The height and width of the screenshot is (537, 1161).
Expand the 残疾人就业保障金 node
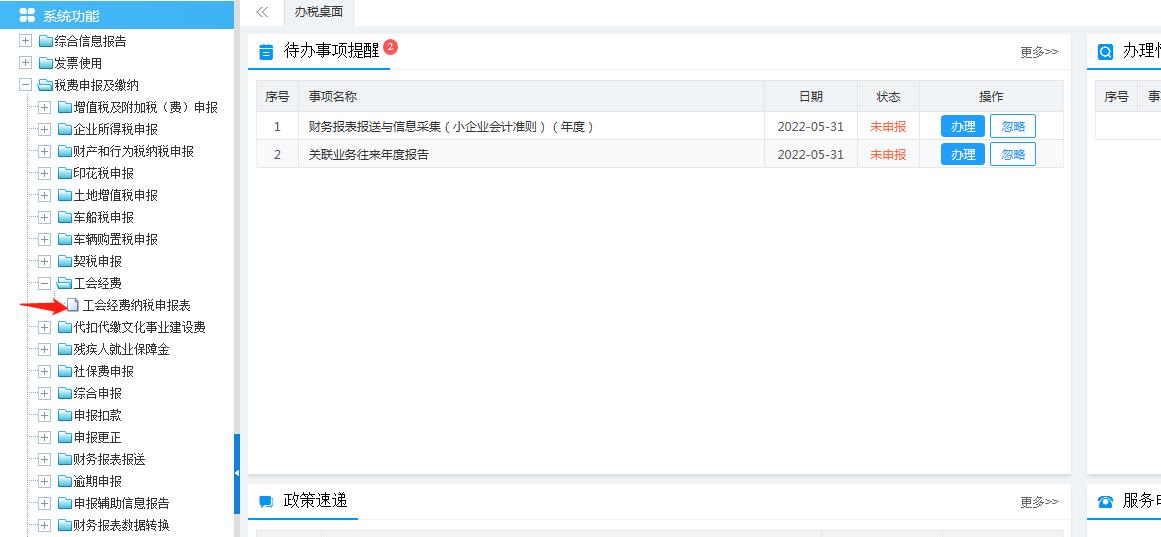click(44, 349)
